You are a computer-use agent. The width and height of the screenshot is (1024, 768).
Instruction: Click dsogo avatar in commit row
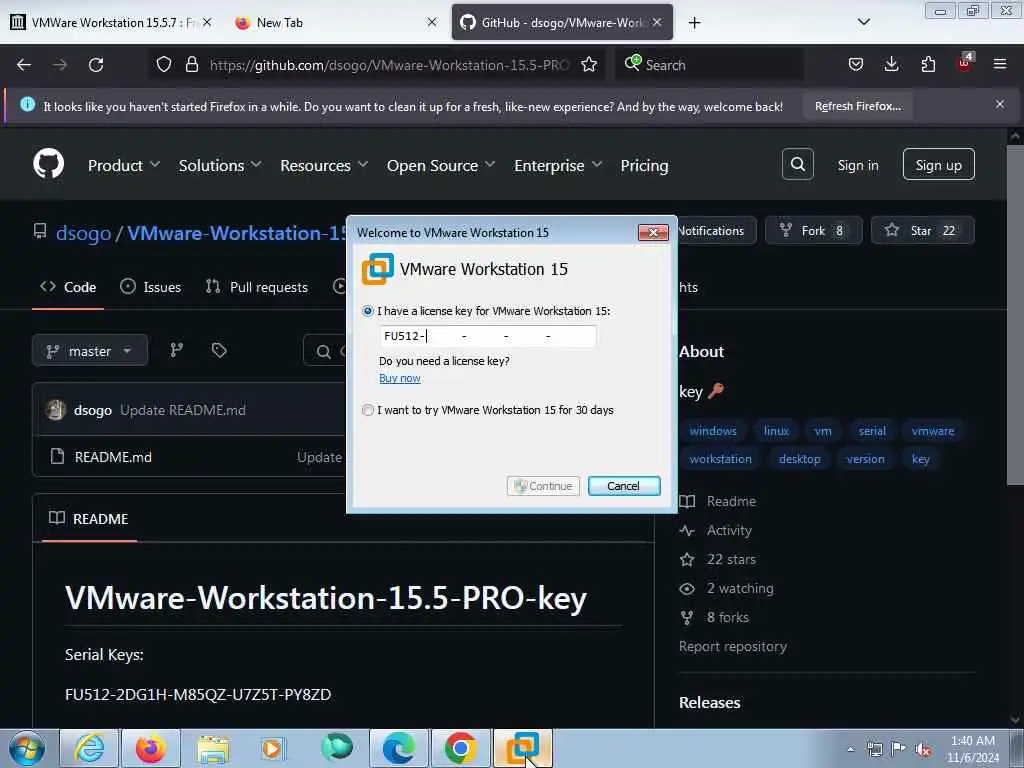click(x=56, y=409)
